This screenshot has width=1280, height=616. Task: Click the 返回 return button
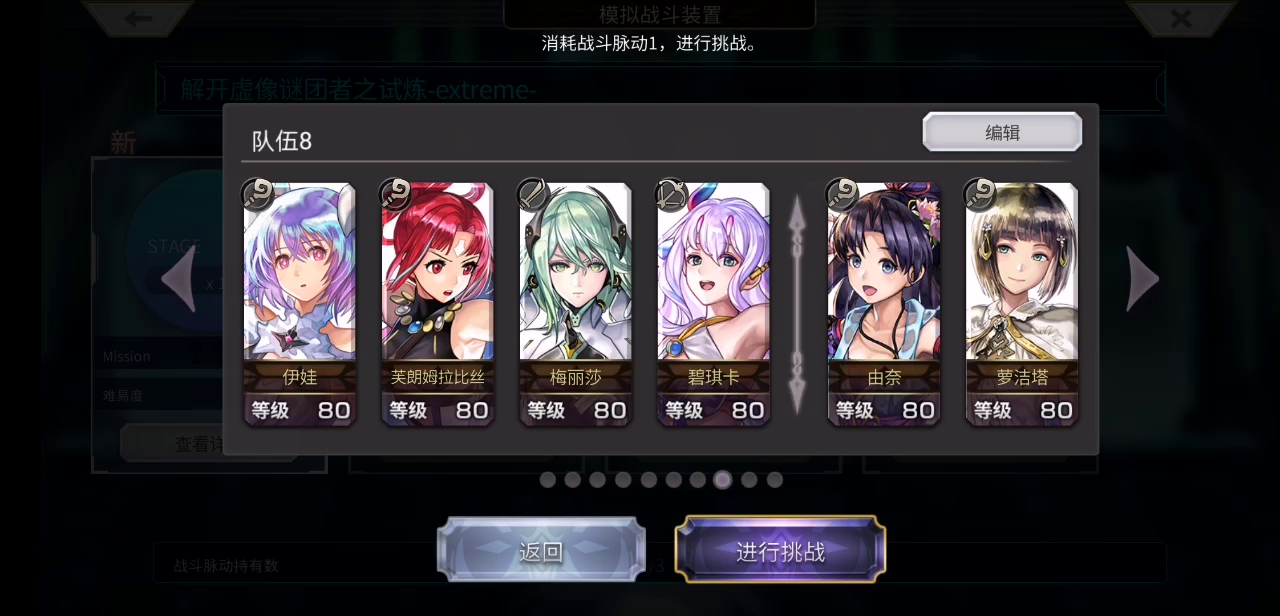(x=541, y=551)
